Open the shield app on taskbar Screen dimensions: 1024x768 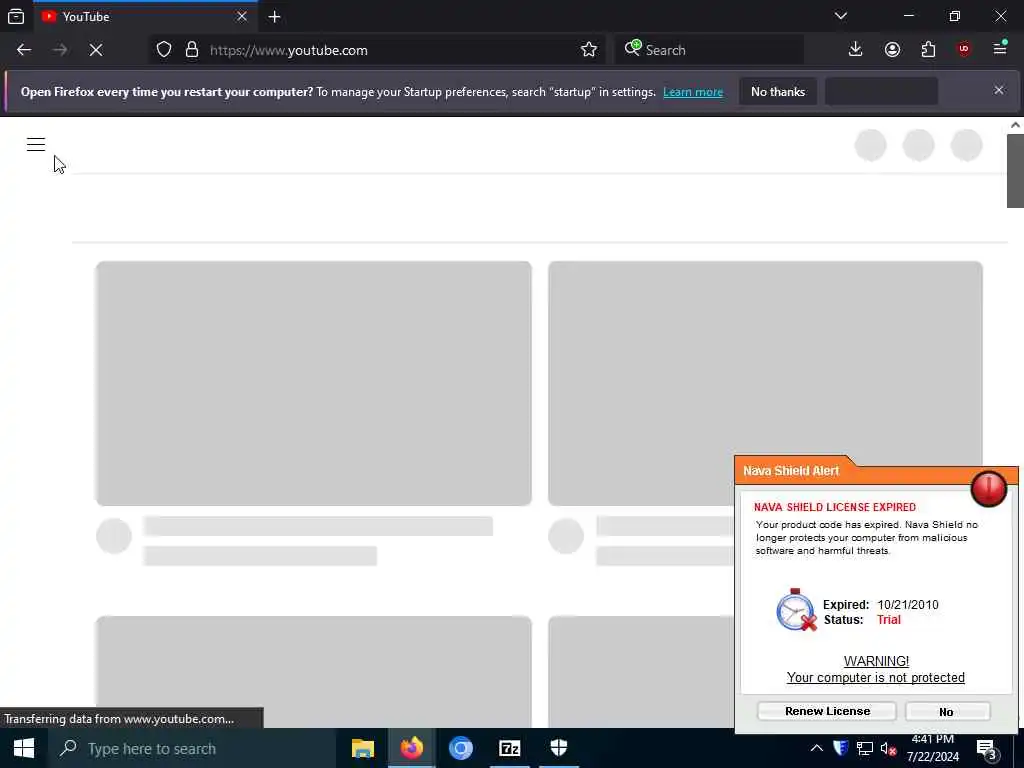559,748
